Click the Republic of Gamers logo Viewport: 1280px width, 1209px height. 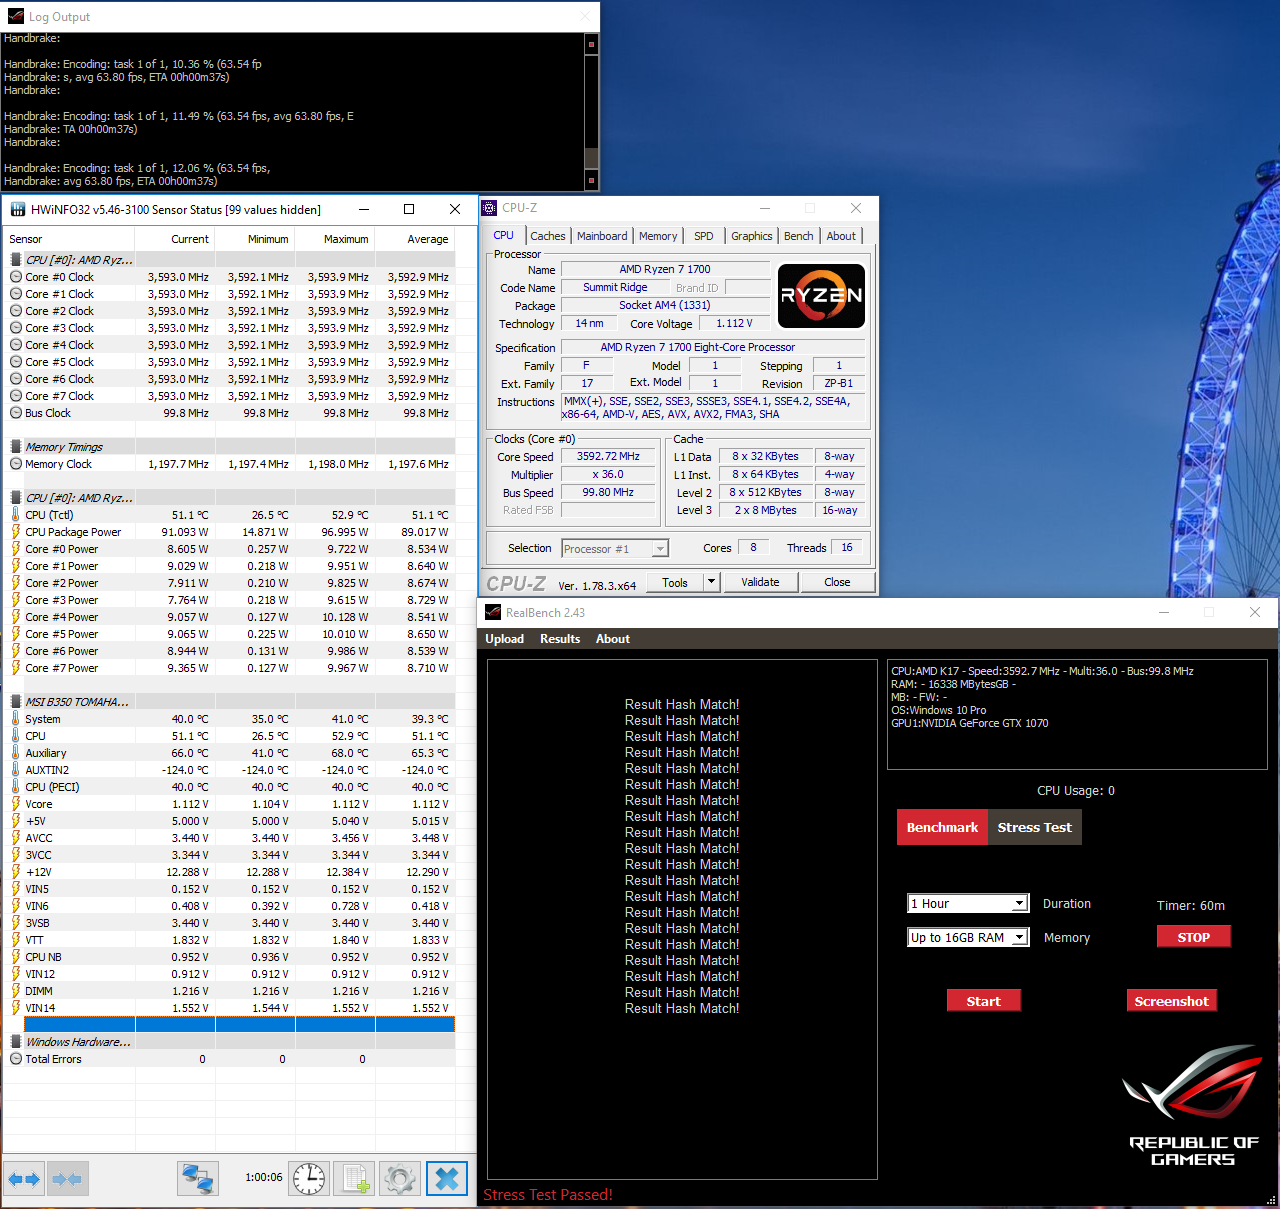tap(1194, 1106)
